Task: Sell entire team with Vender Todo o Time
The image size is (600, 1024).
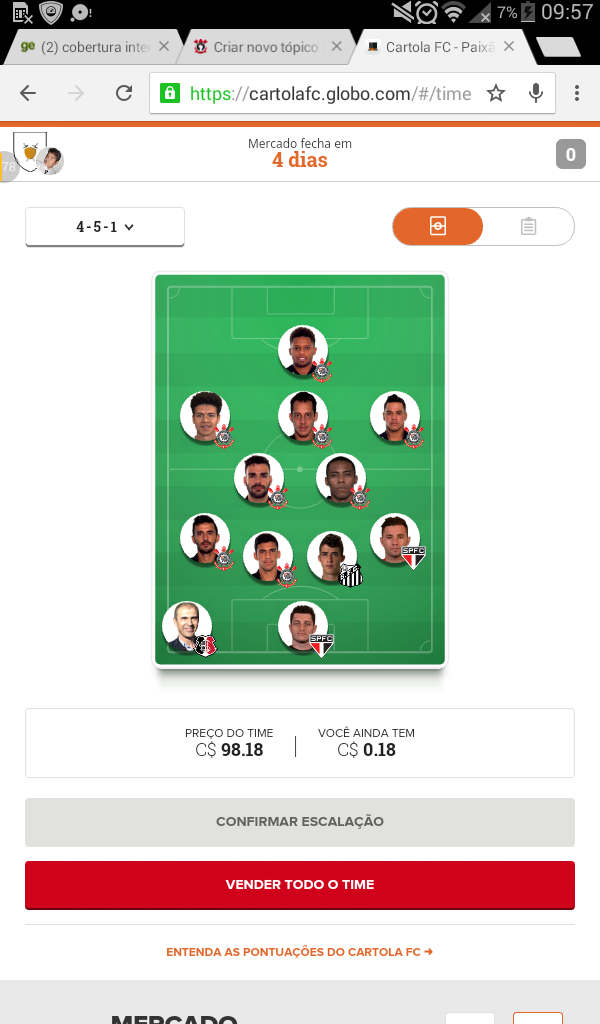Action: click(x=300, y=884)
